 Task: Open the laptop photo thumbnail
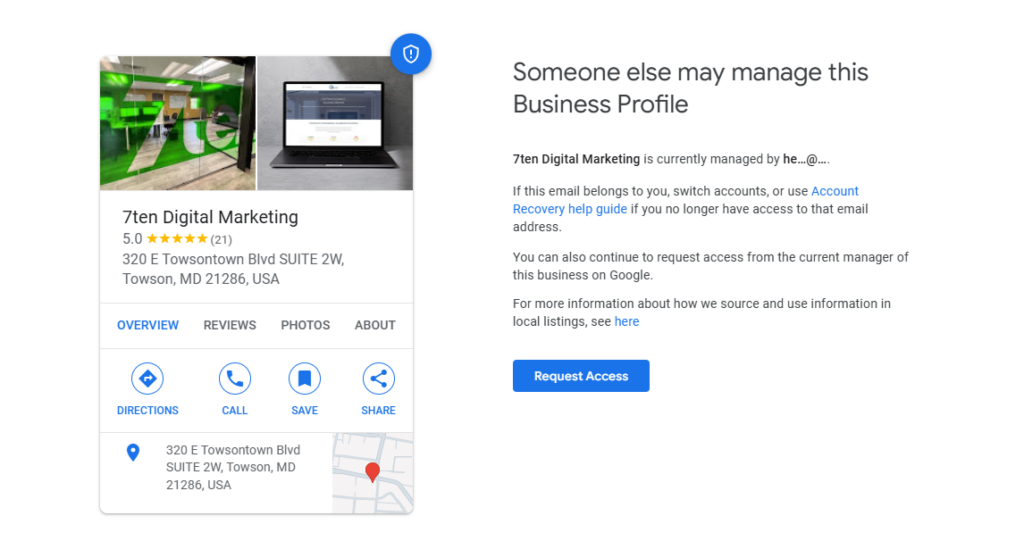[x=335, y=123]
